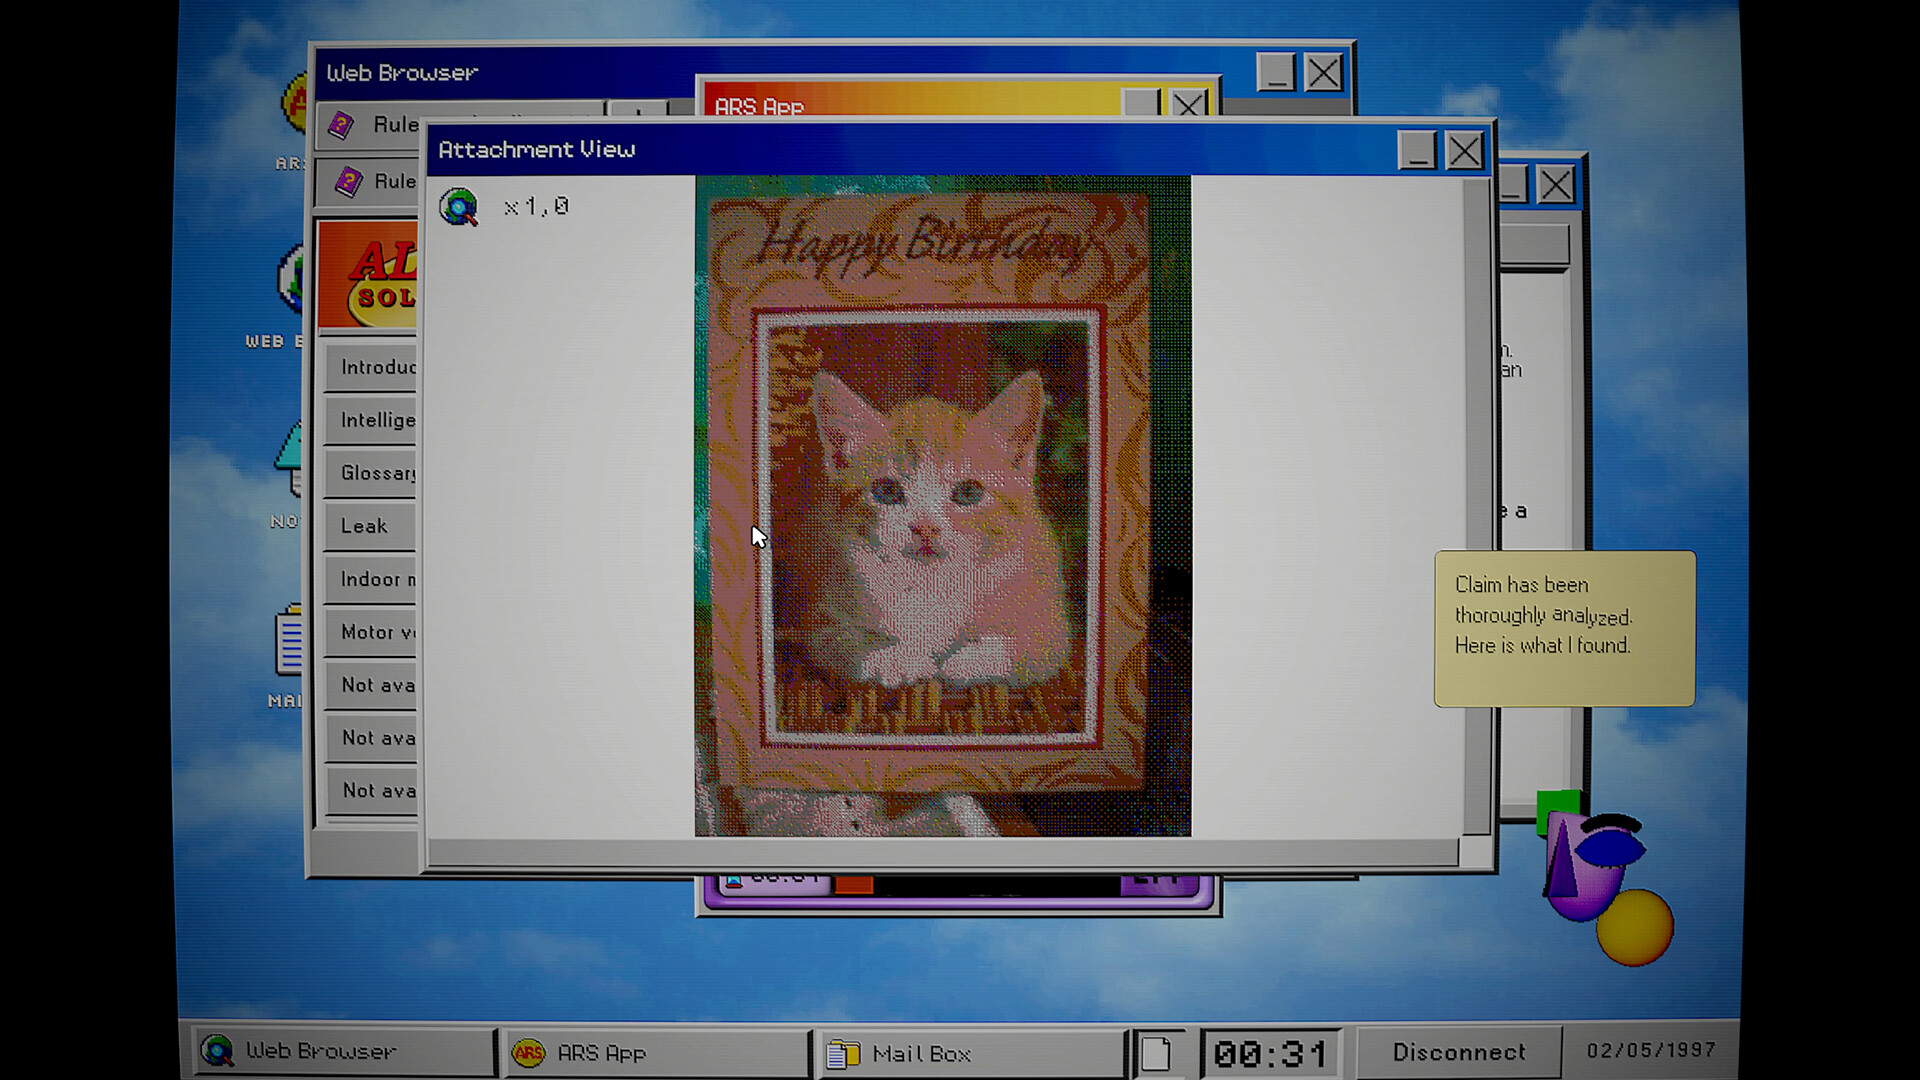Click the 00:31 timer display
The height and width of the screenshot is (1080, 1920).
1270,1053
